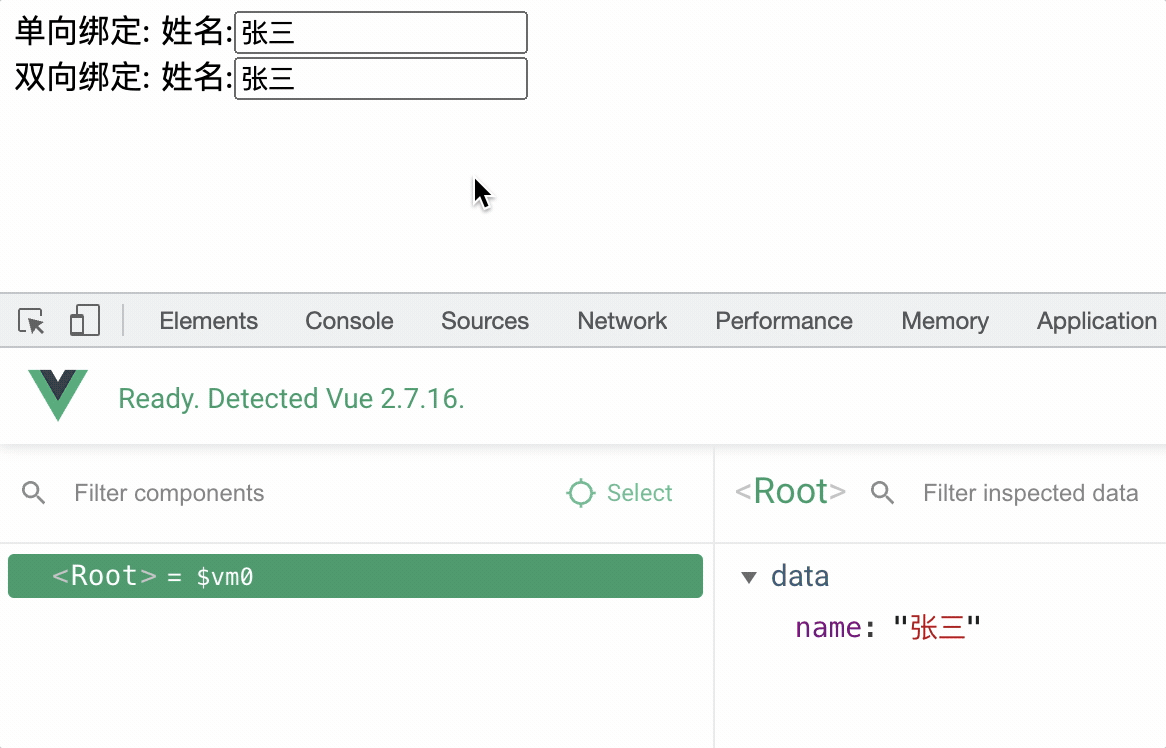The image size is (1166, 748).
Task: Toggle the device toolbar icon
Action: click(x=84, y=321)
